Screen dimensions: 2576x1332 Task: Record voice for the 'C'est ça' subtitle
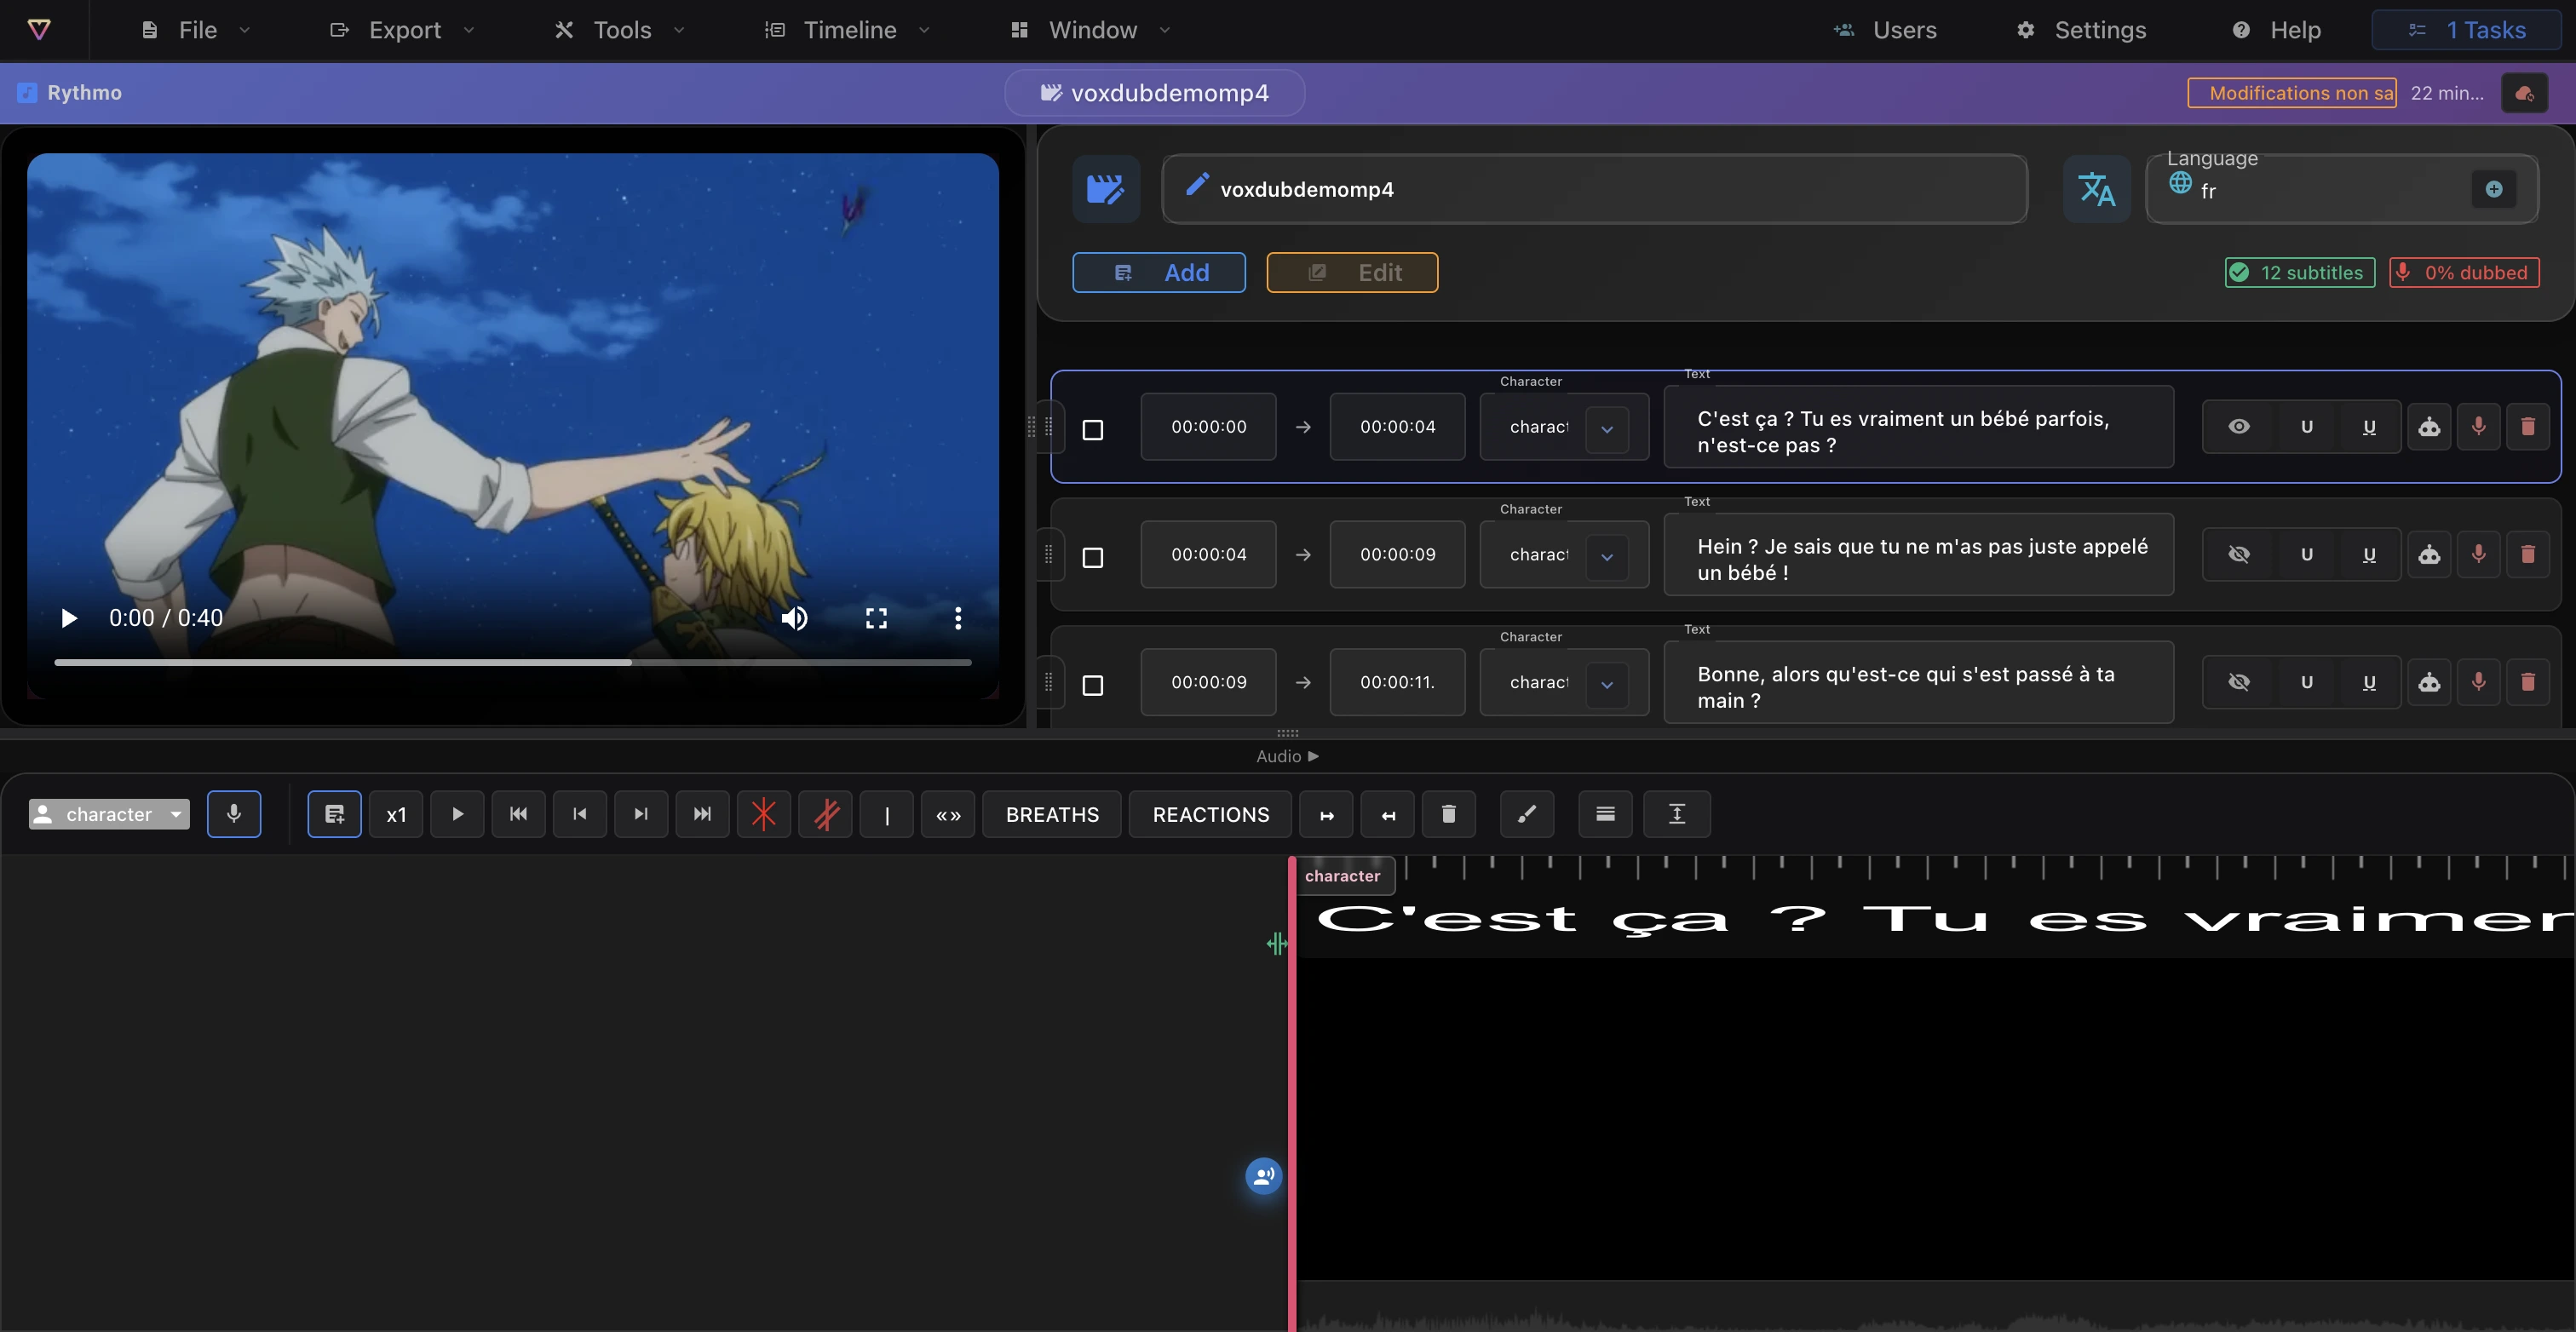point(2479,427)
